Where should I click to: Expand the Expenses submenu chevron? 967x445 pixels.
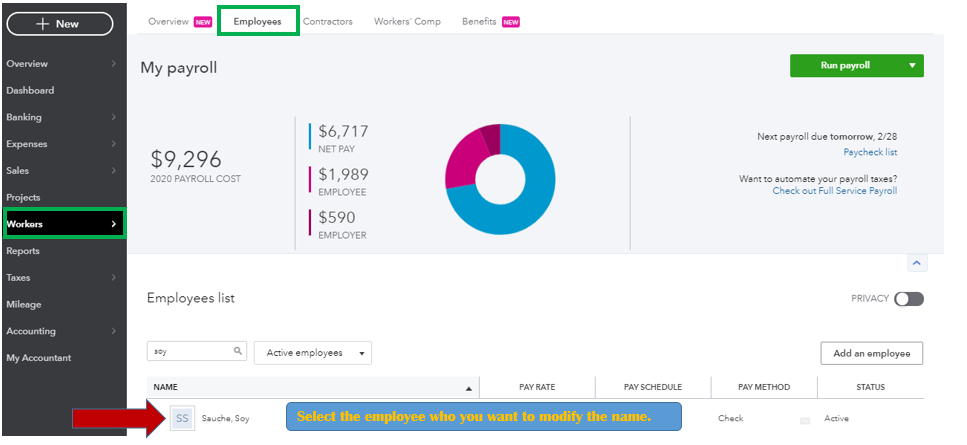113,144
